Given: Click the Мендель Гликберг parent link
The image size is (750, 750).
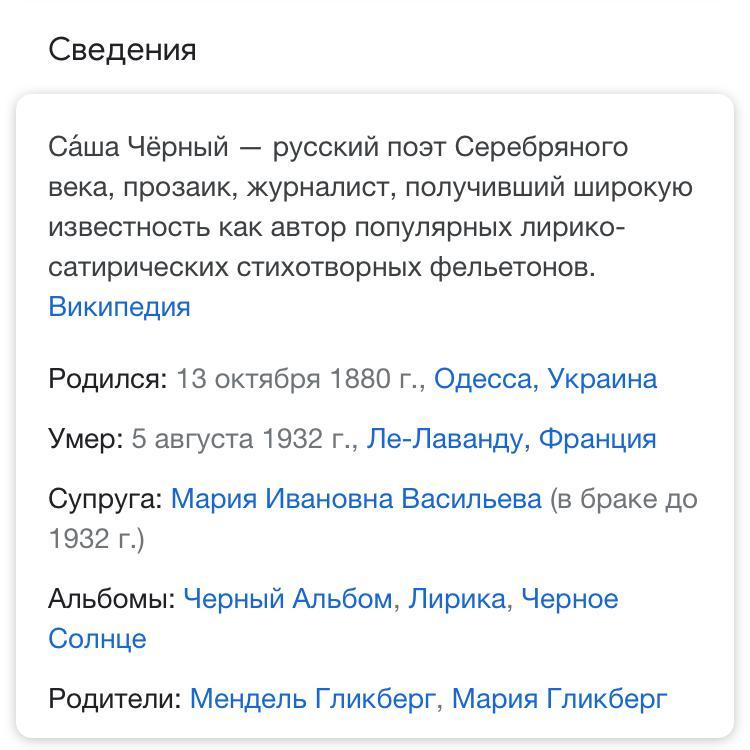Looking at the screenshot, I should coord(313,699).
